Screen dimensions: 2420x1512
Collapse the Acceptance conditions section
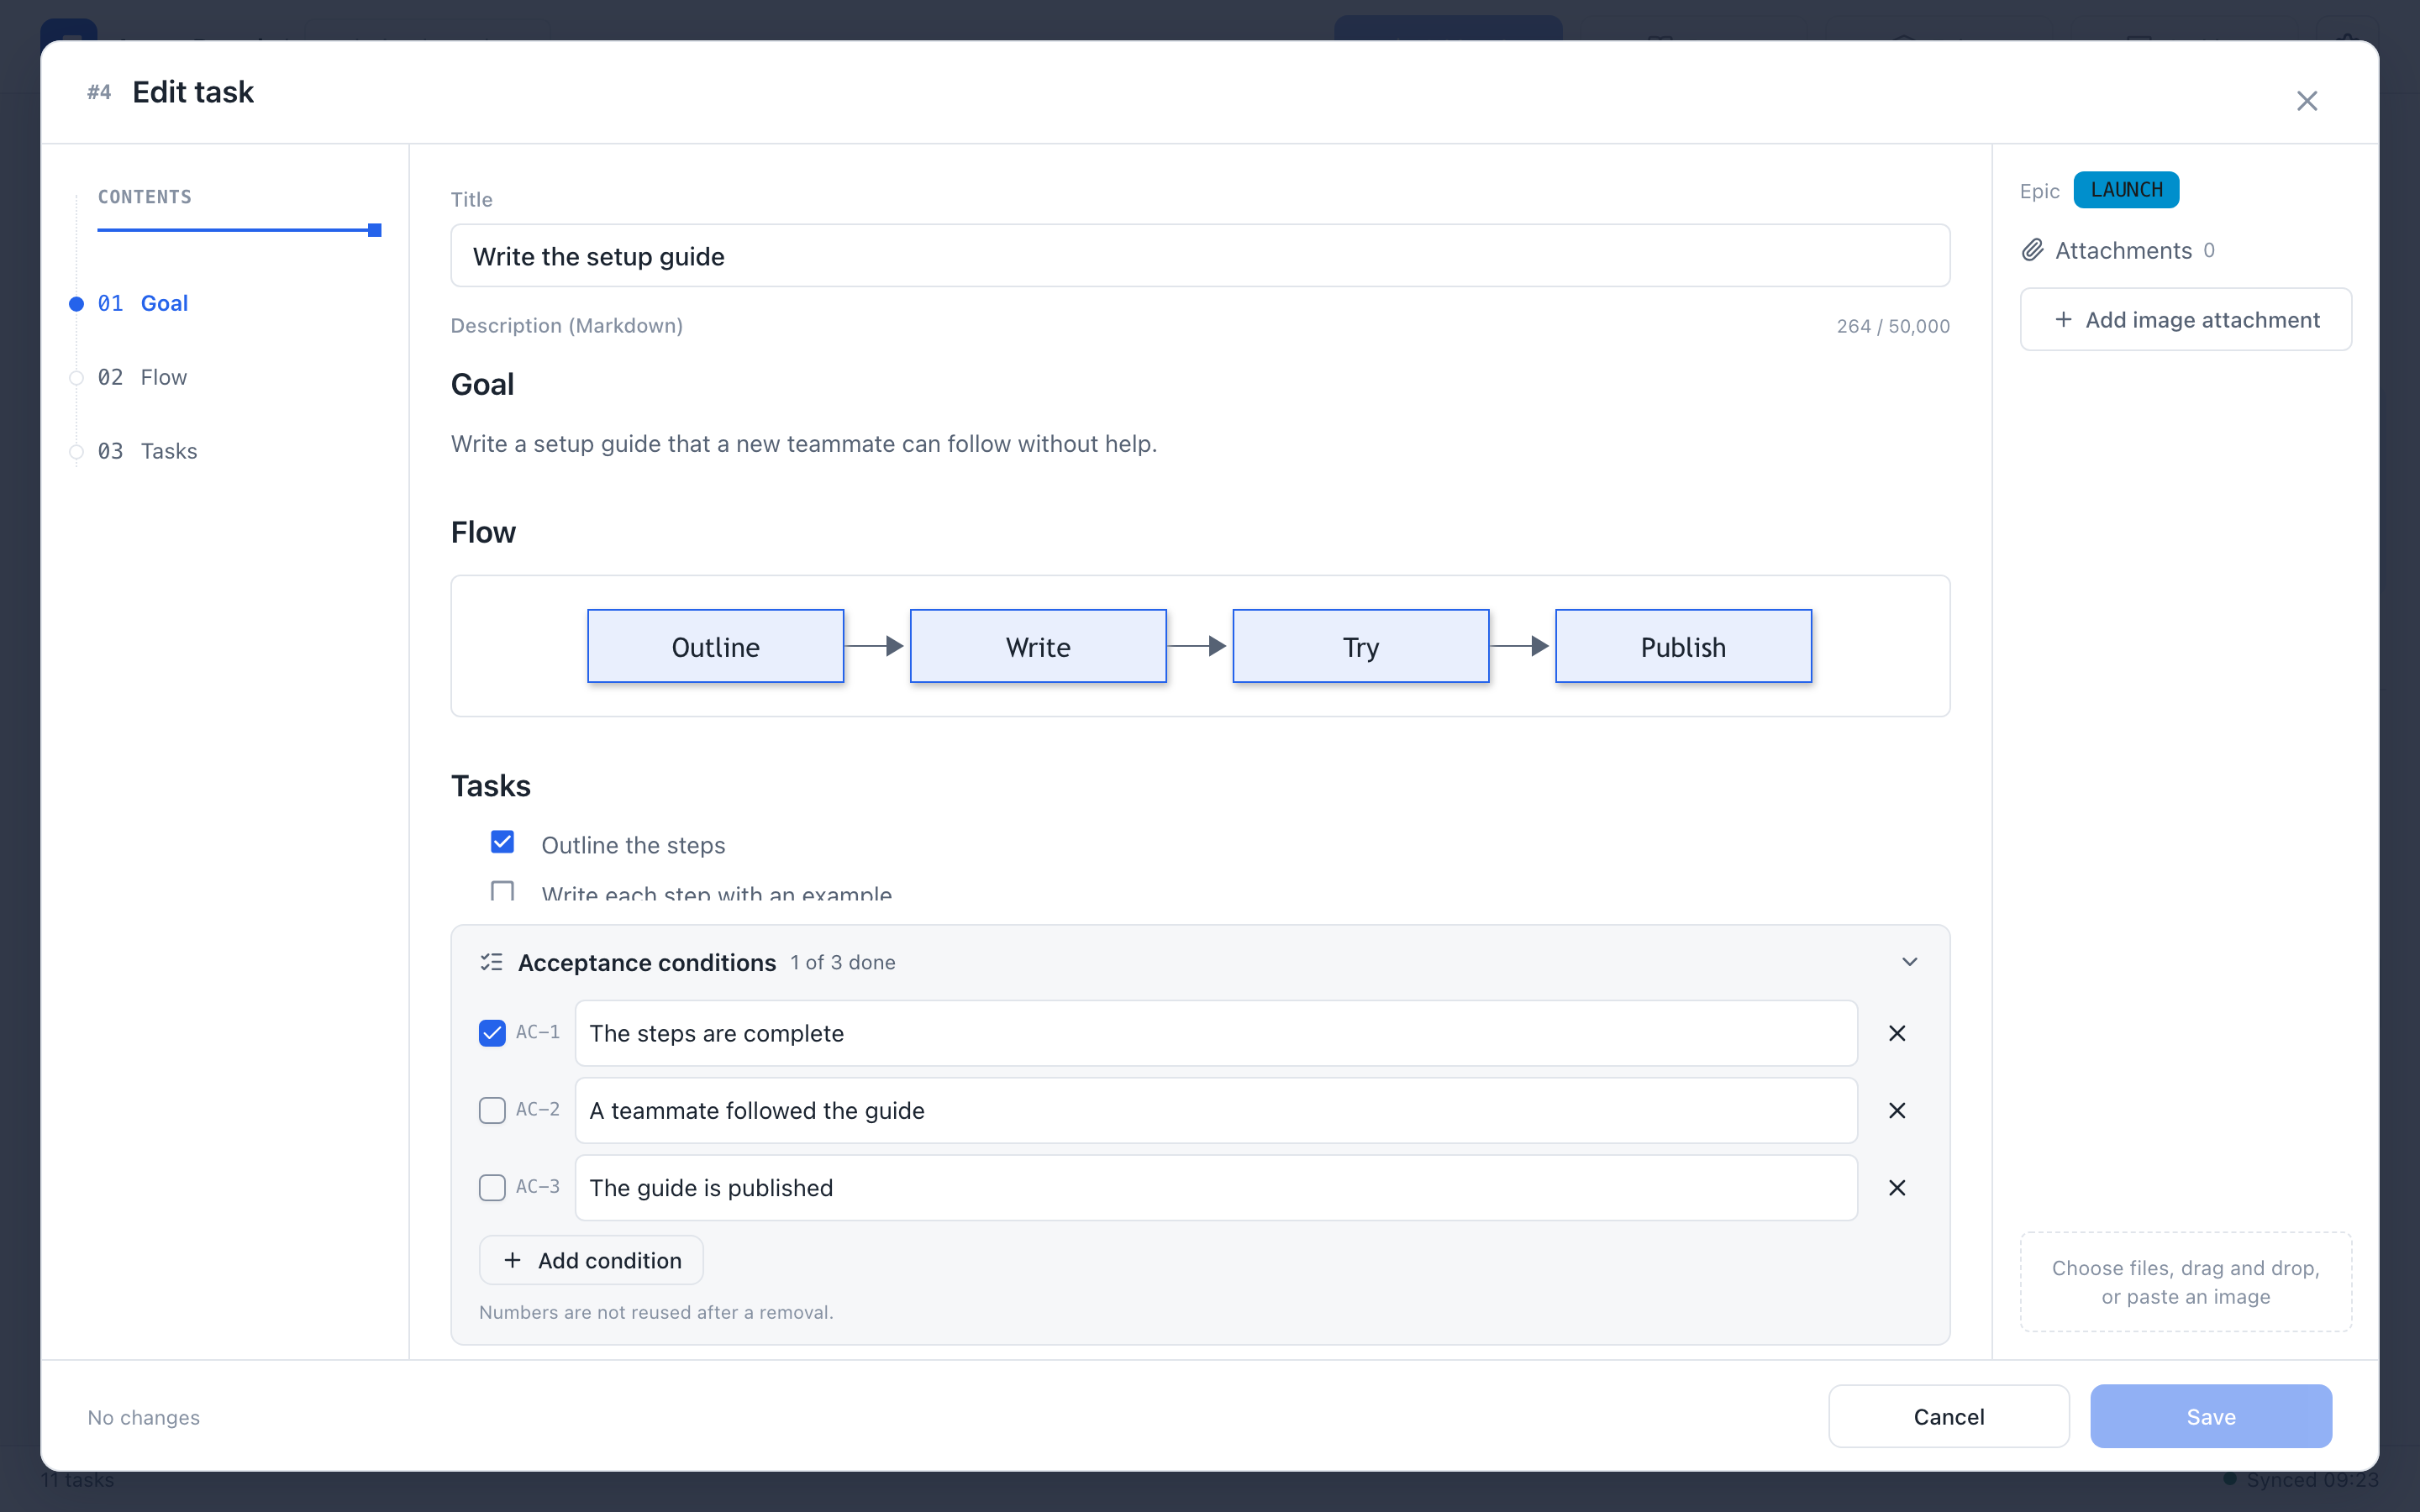point(1909,962)
